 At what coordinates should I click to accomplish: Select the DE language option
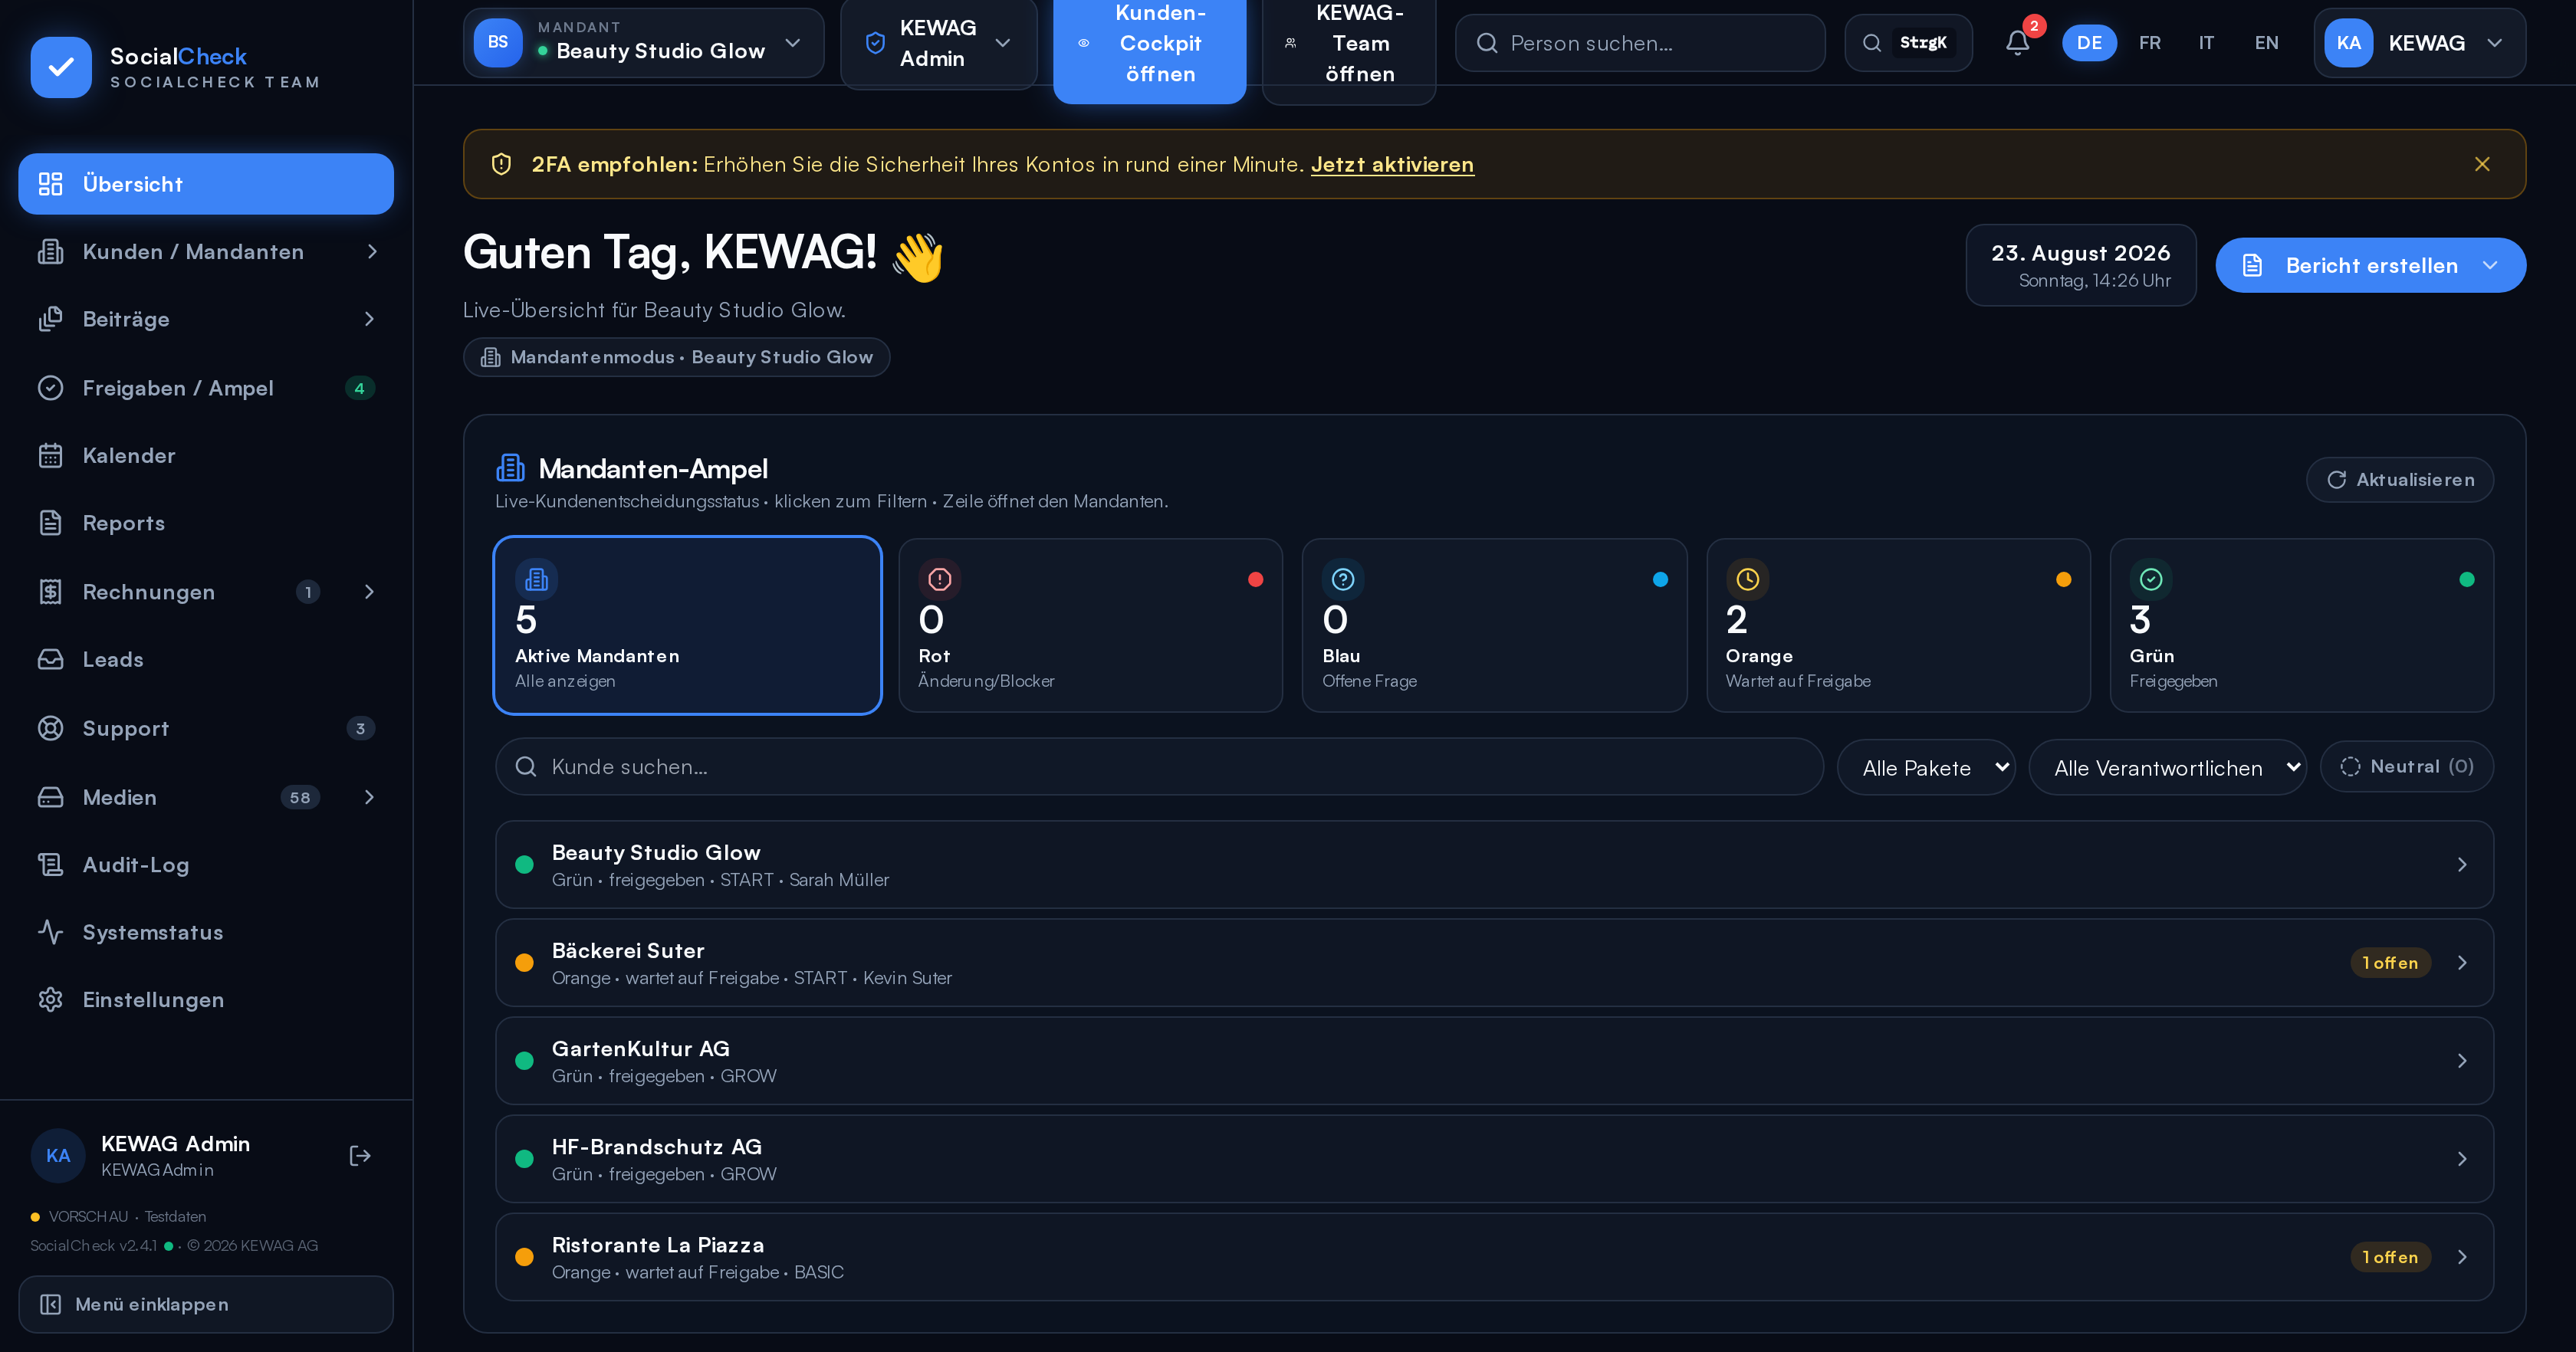[2089, 43]
